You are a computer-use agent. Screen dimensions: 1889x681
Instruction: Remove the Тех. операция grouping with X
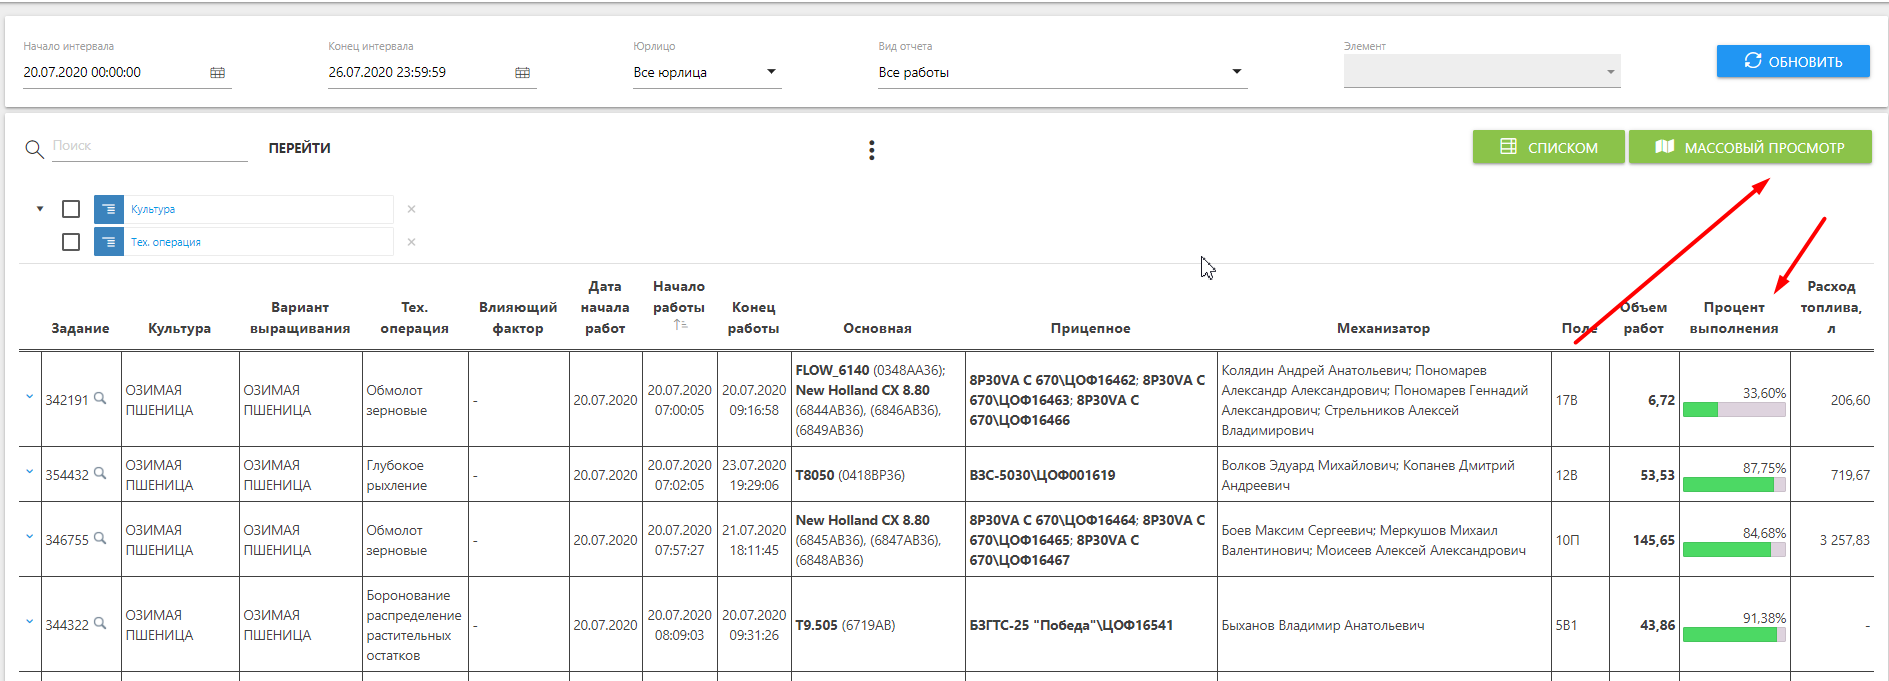411,242
